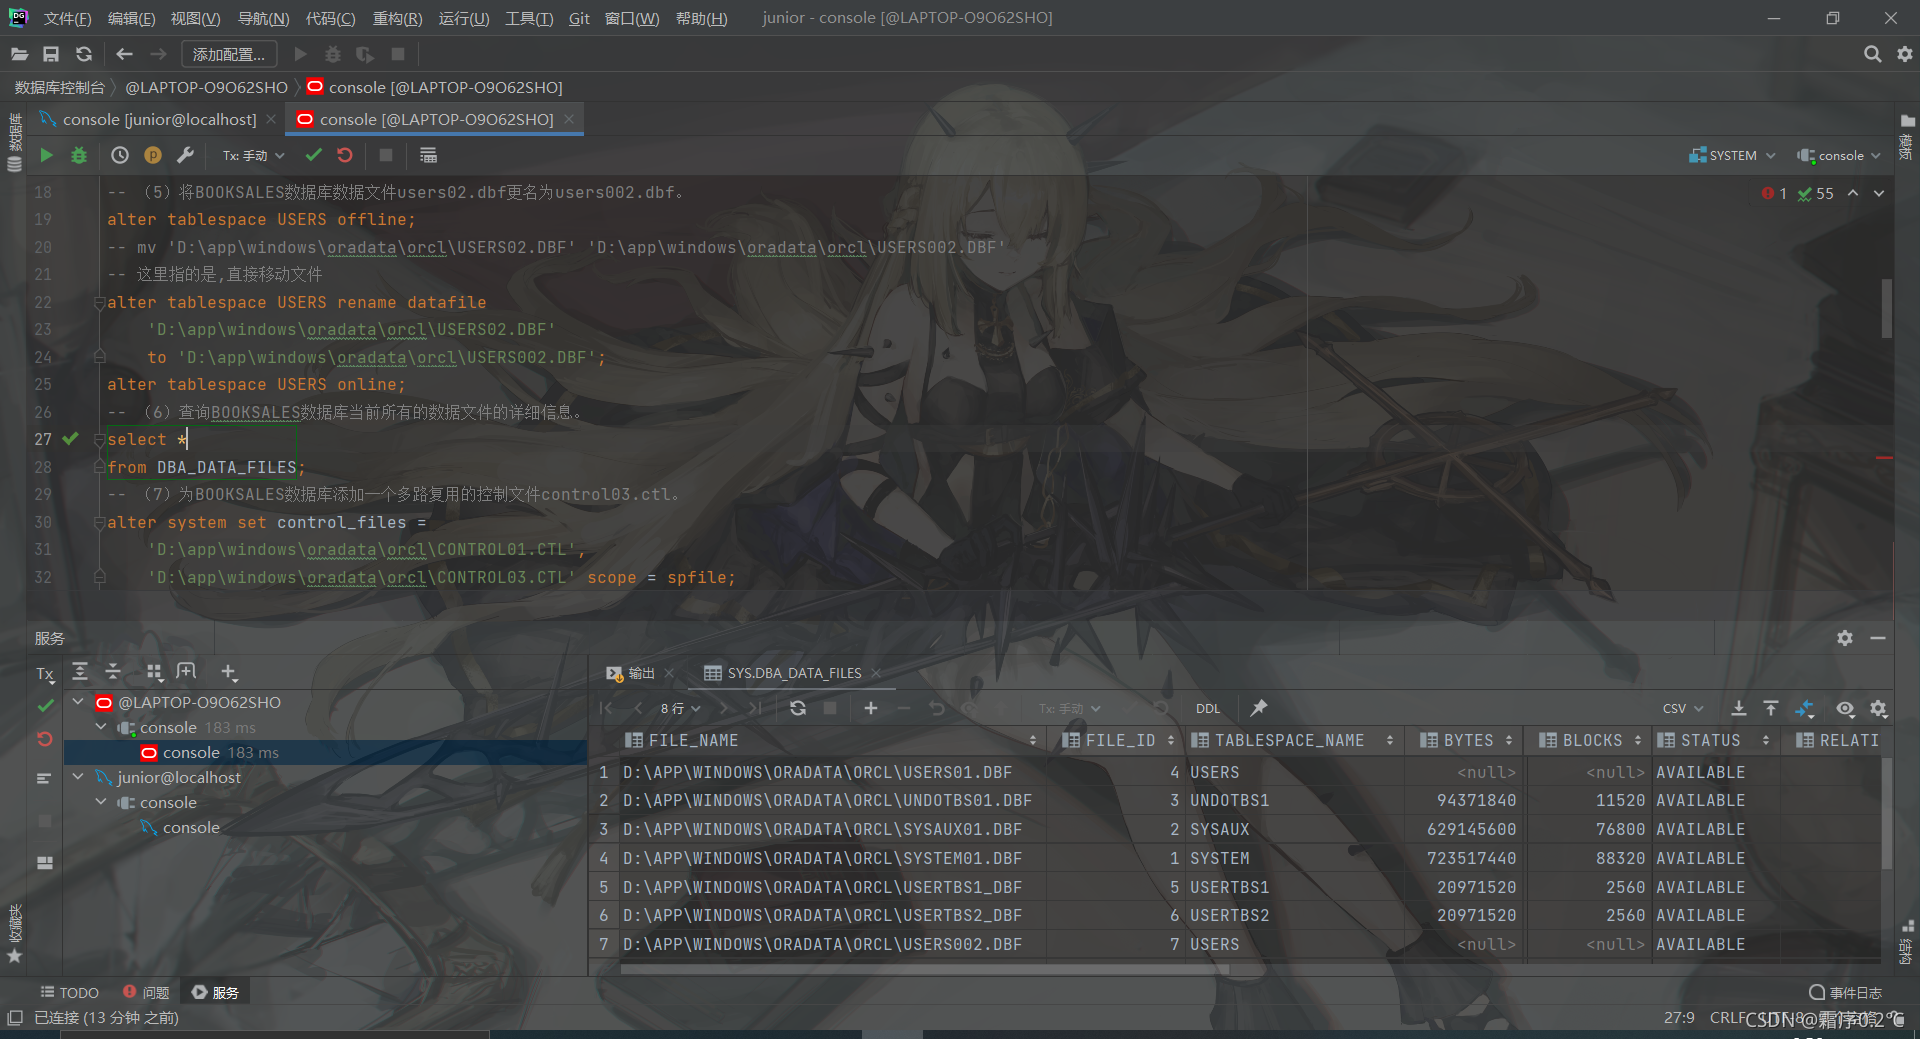Click the DDL button
This screenshot has height=1039, width=1920.
click(1208, 708)
